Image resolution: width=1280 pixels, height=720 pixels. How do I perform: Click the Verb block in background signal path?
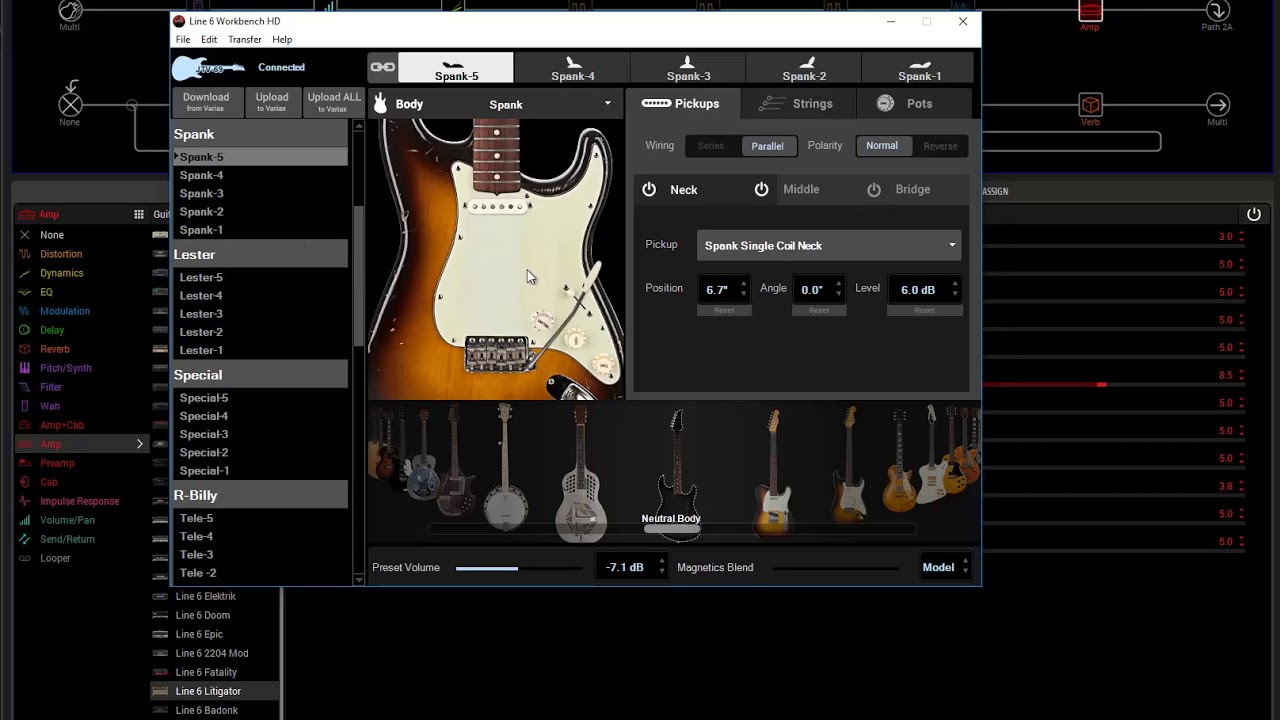(x=1090, y=106)
